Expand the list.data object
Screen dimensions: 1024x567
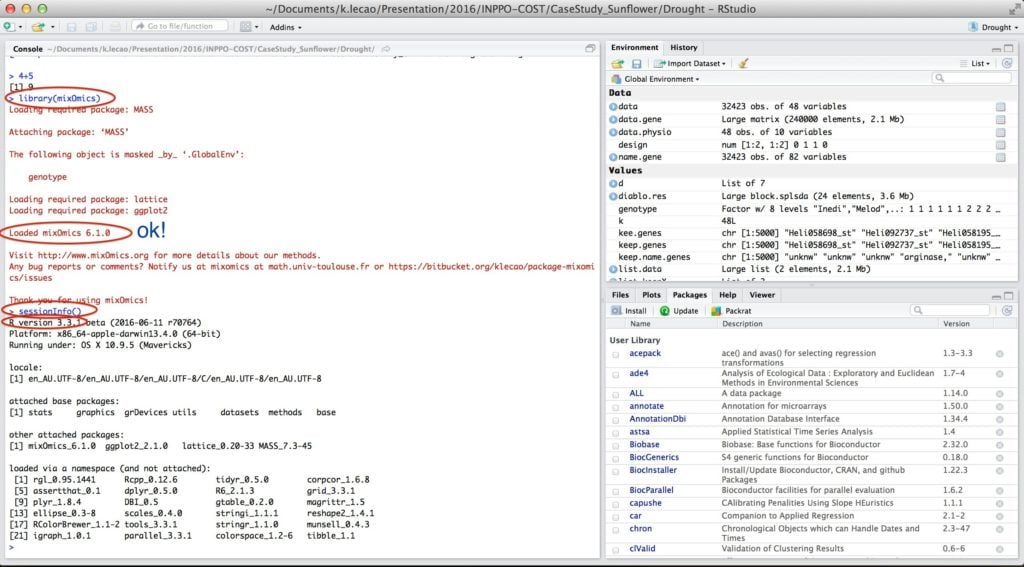pos(613,269)
